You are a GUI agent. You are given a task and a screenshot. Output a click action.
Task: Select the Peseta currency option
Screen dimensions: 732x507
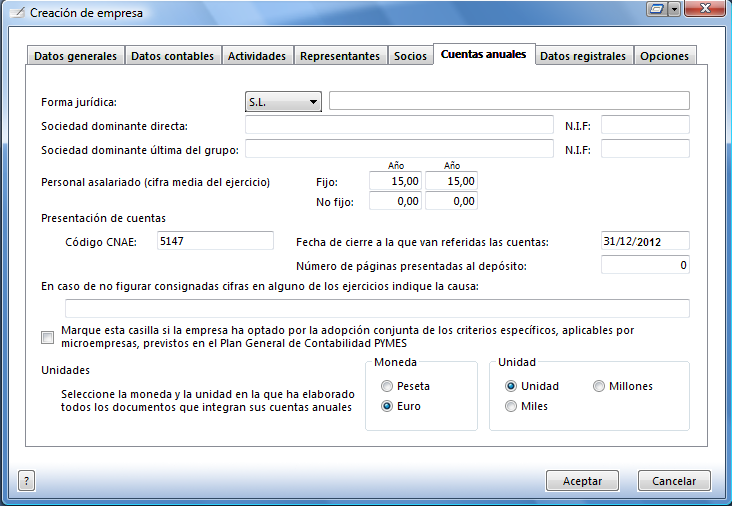[387, 386]
